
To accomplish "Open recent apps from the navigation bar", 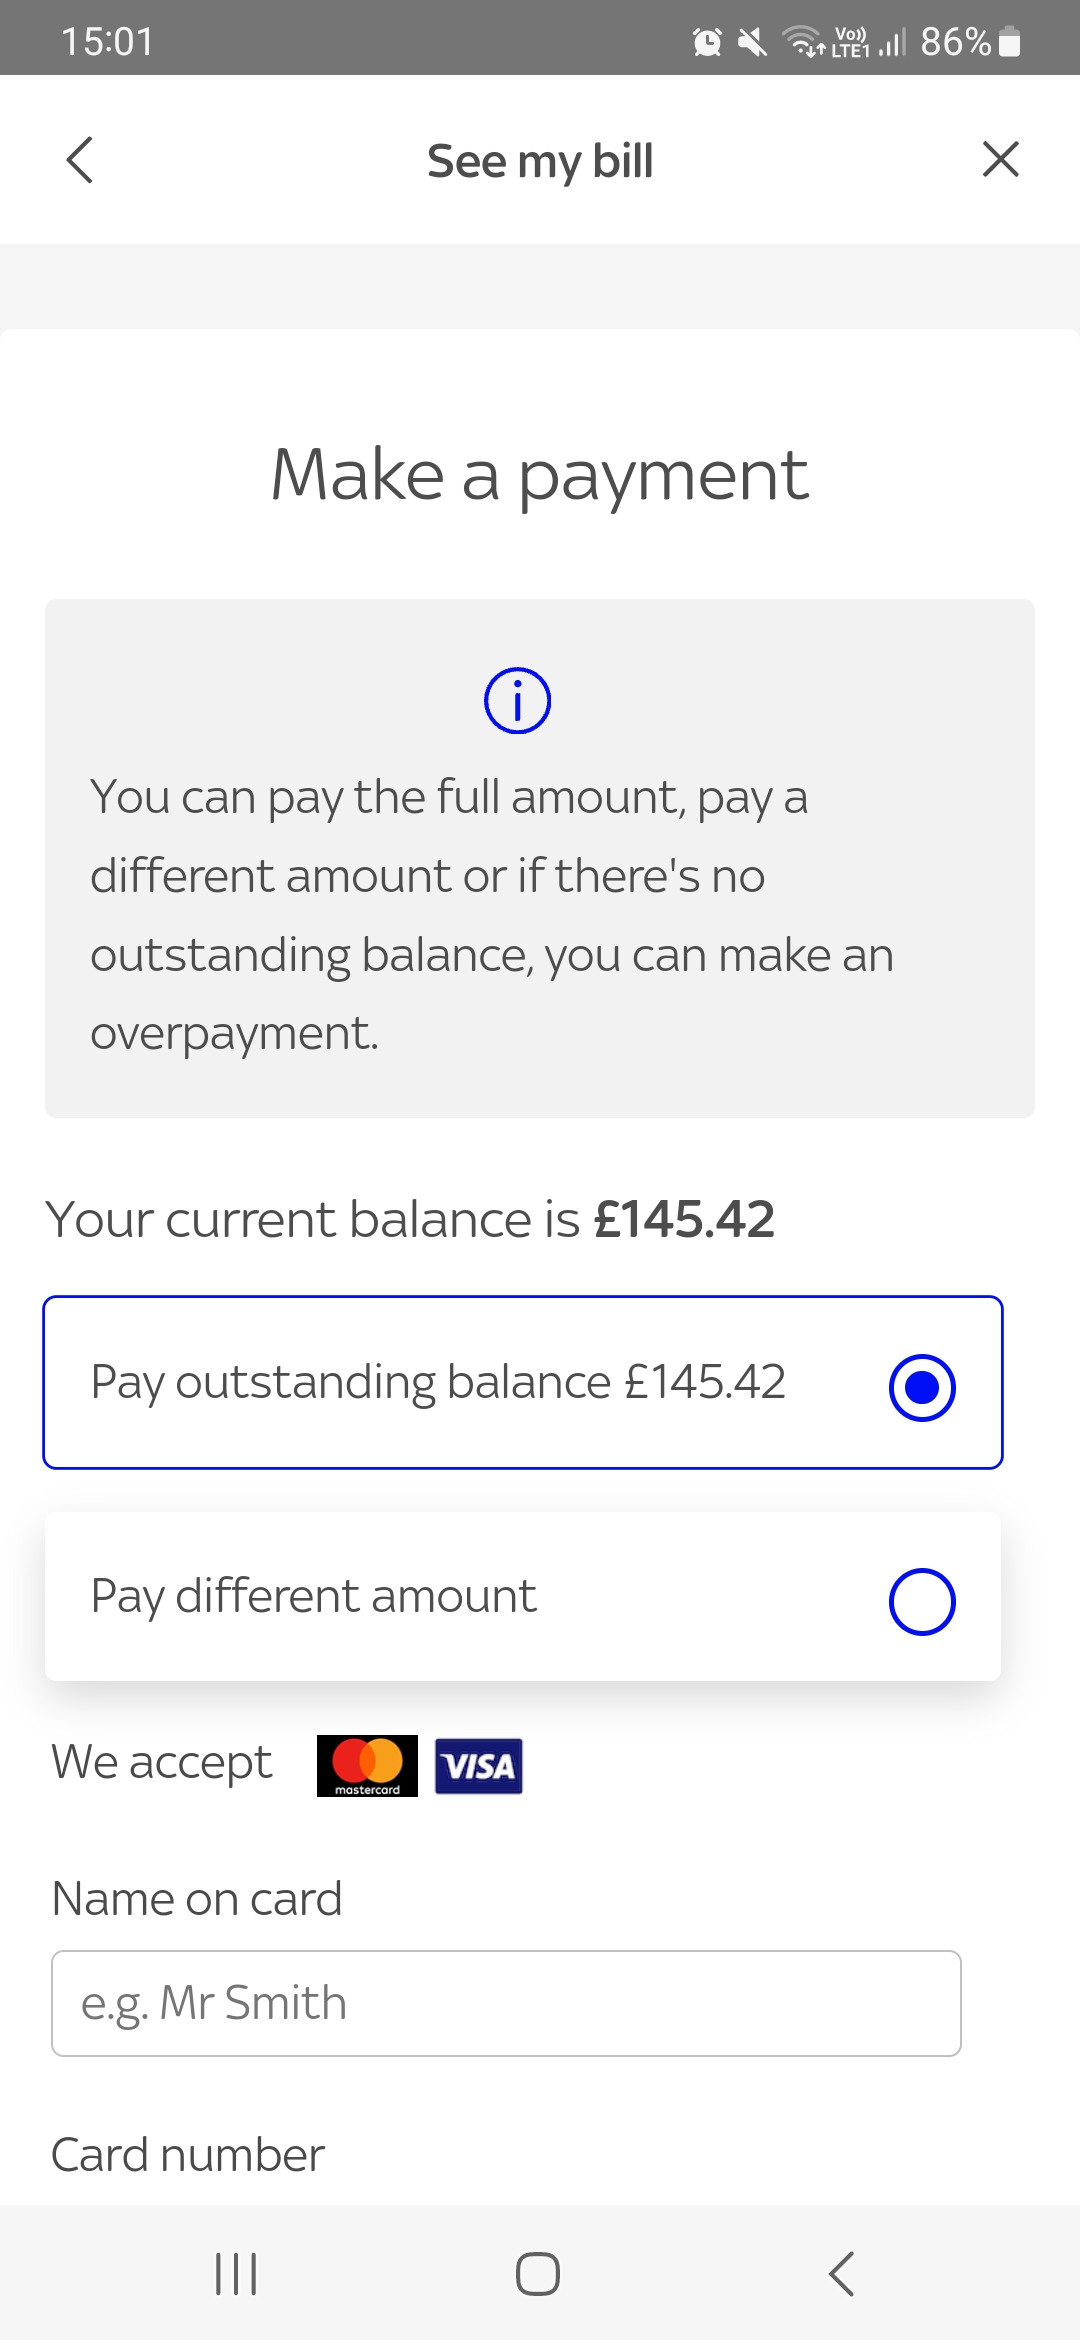I will 235,2272.
